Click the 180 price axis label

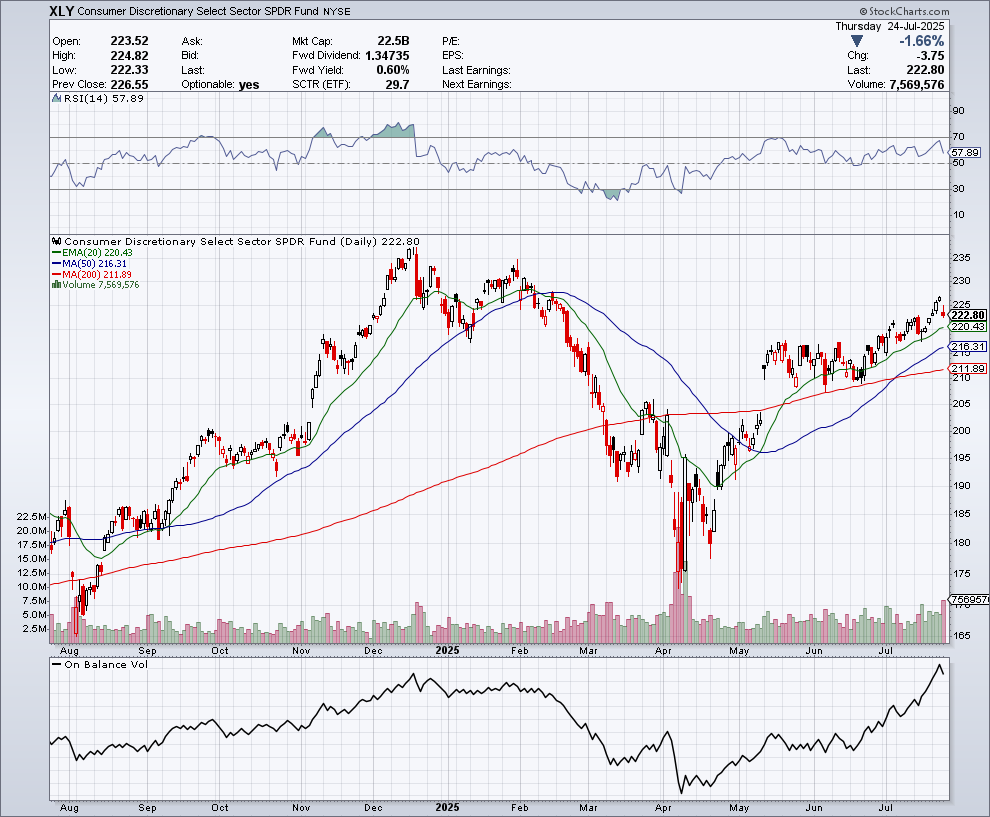(962, 543)
